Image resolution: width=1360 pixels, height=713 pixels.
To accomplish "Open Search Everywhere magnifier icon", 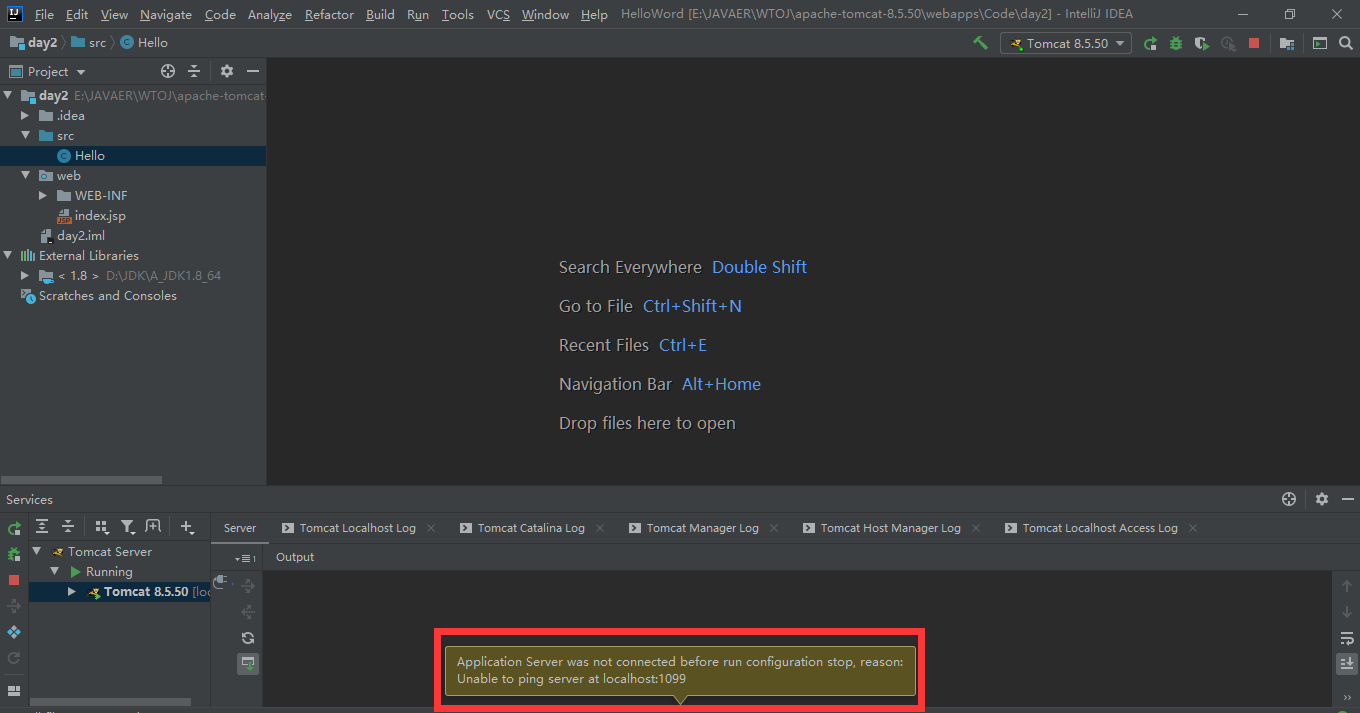I will click(x=1345, y=43).
